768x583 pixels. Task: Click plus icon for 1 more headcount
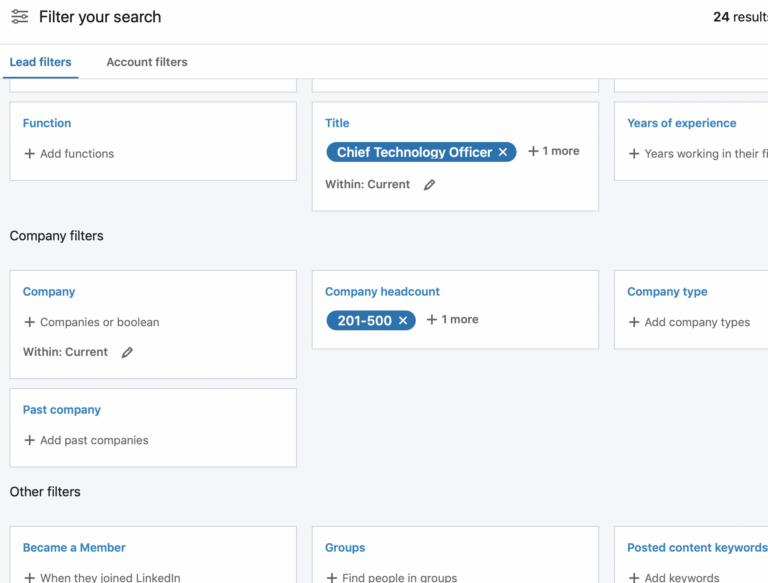click(432, 320)
